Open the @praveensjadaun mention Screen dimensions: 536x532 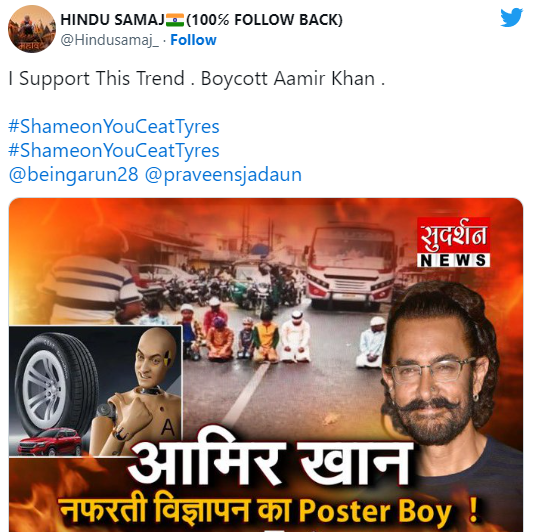point(223,175)
